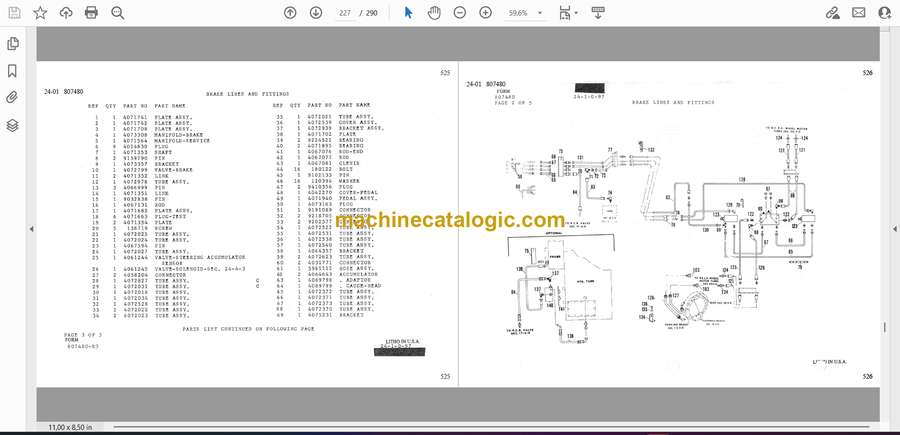
Task: Open the find text magnifier tool
Action: point(118,13)
